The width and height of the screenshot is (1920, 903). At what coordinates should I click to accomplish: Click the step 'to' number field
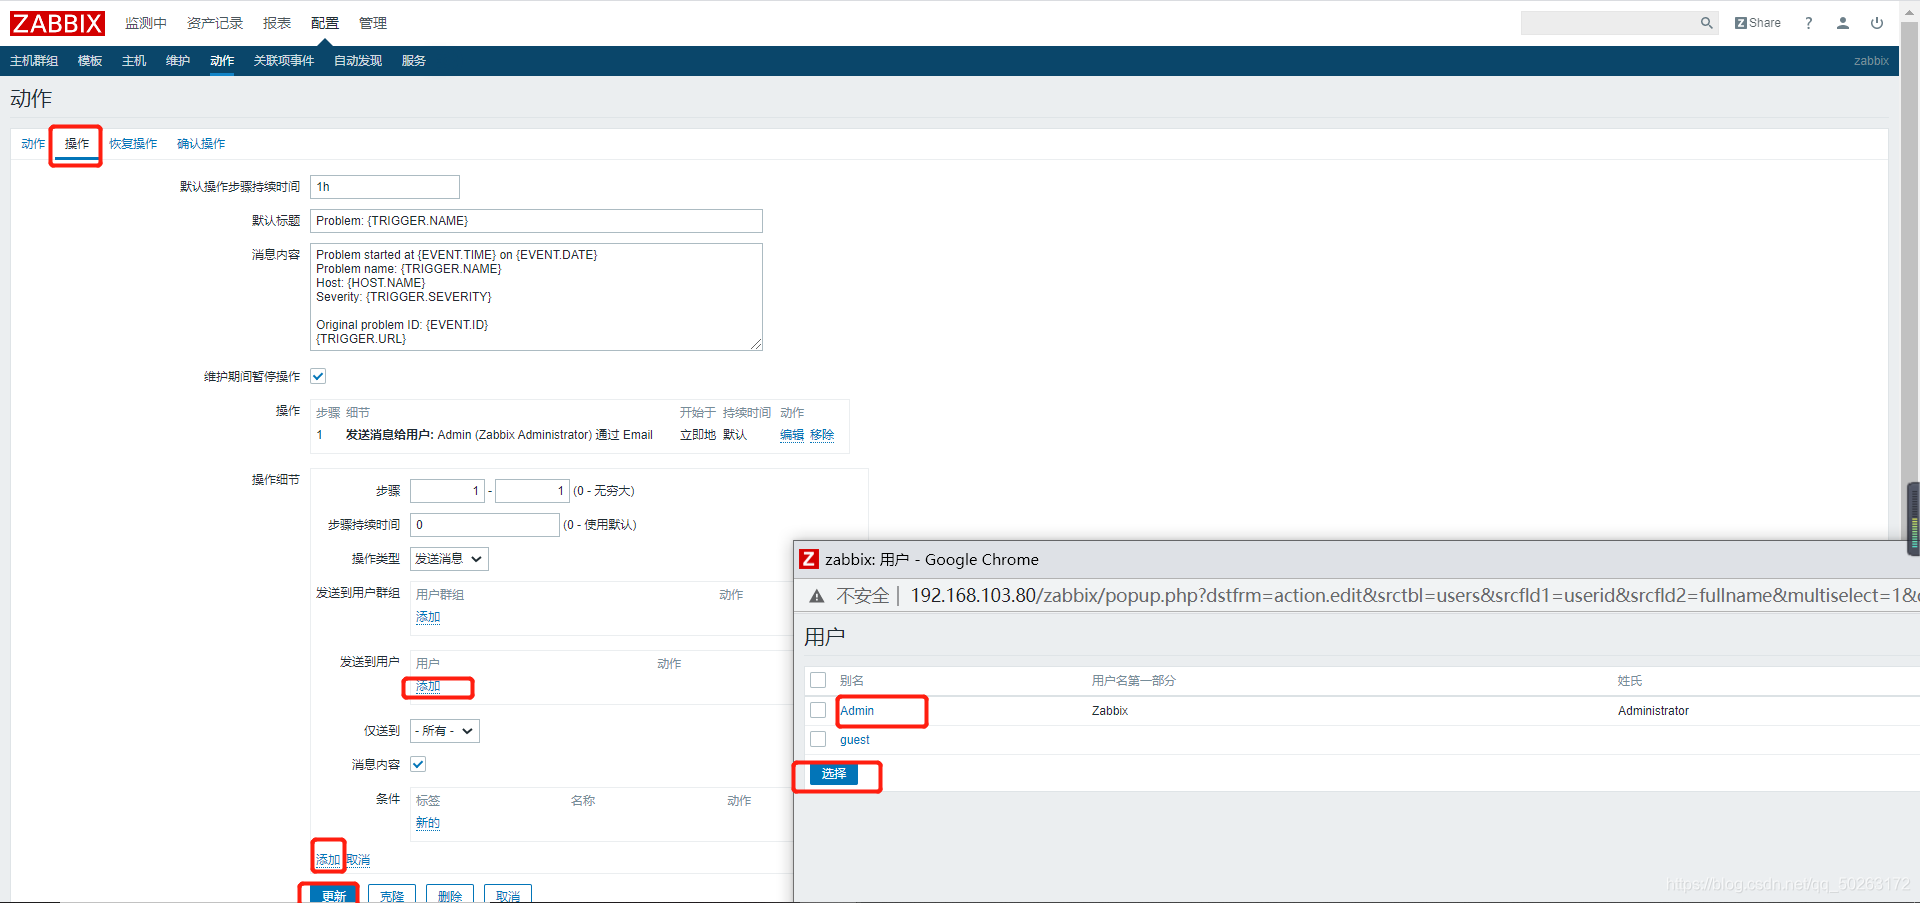pyautogui.click(x=532, y=491)
